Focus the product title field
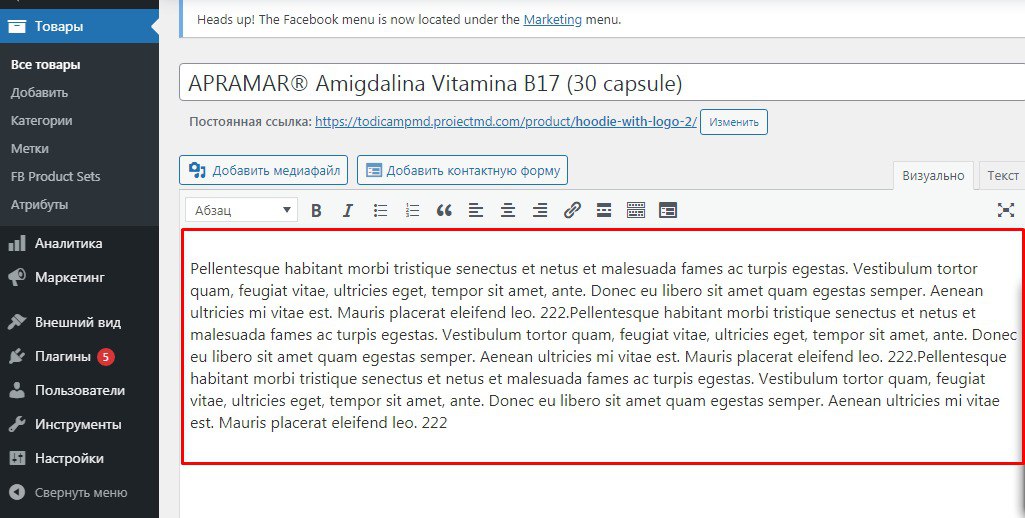Screen dimensions: 1025x518 (602, 82)
